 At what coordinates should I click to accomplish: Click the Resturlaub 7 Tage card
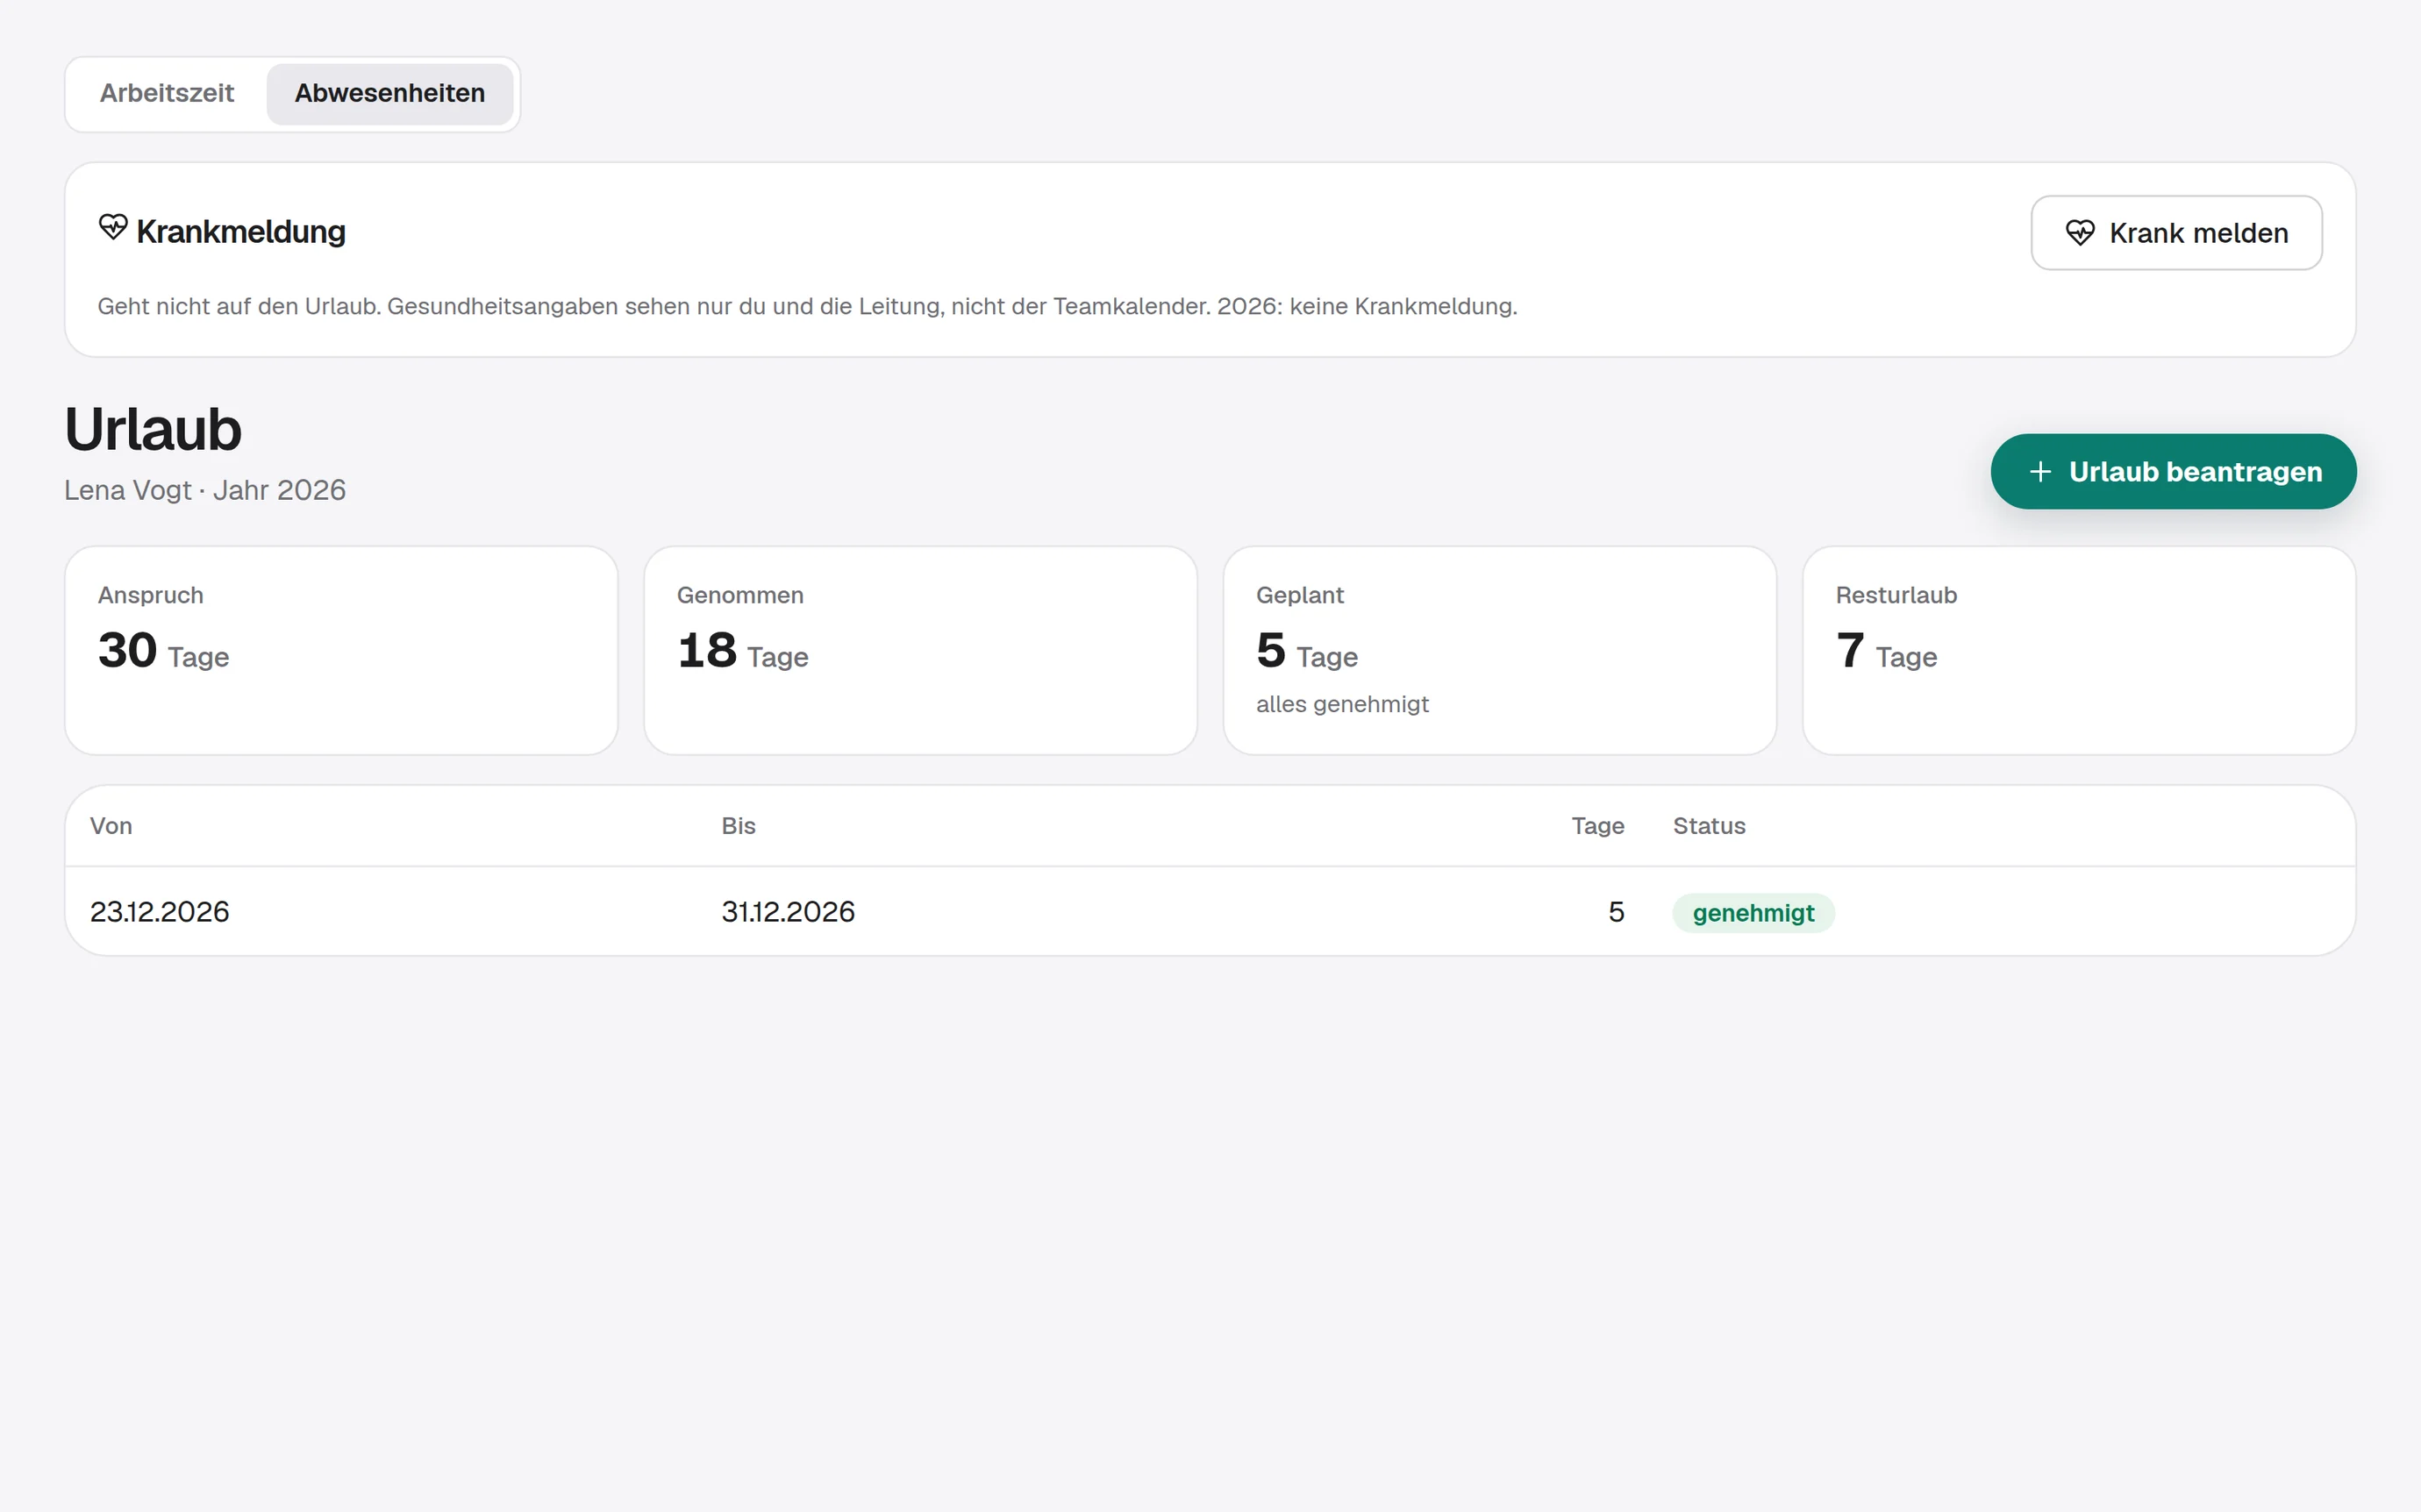pyautogui.click(x=2078, y=651)
